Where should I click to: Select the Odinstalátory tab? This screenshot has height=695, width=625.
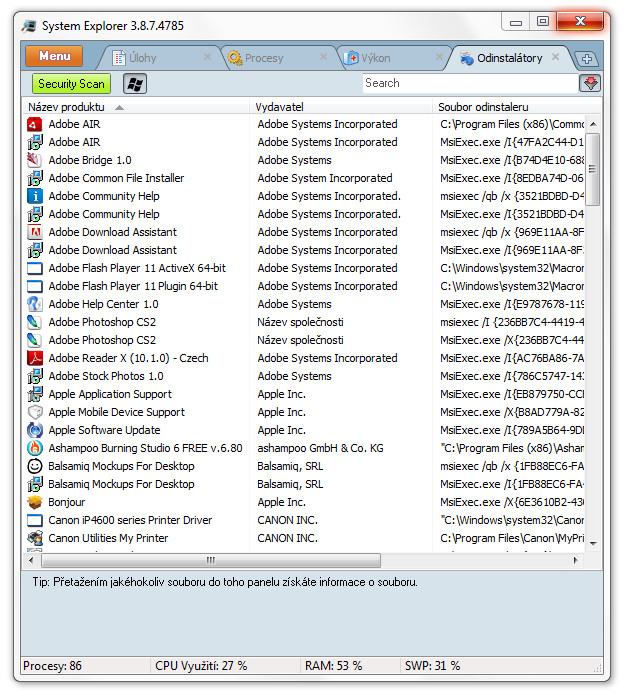coord(509,58)
